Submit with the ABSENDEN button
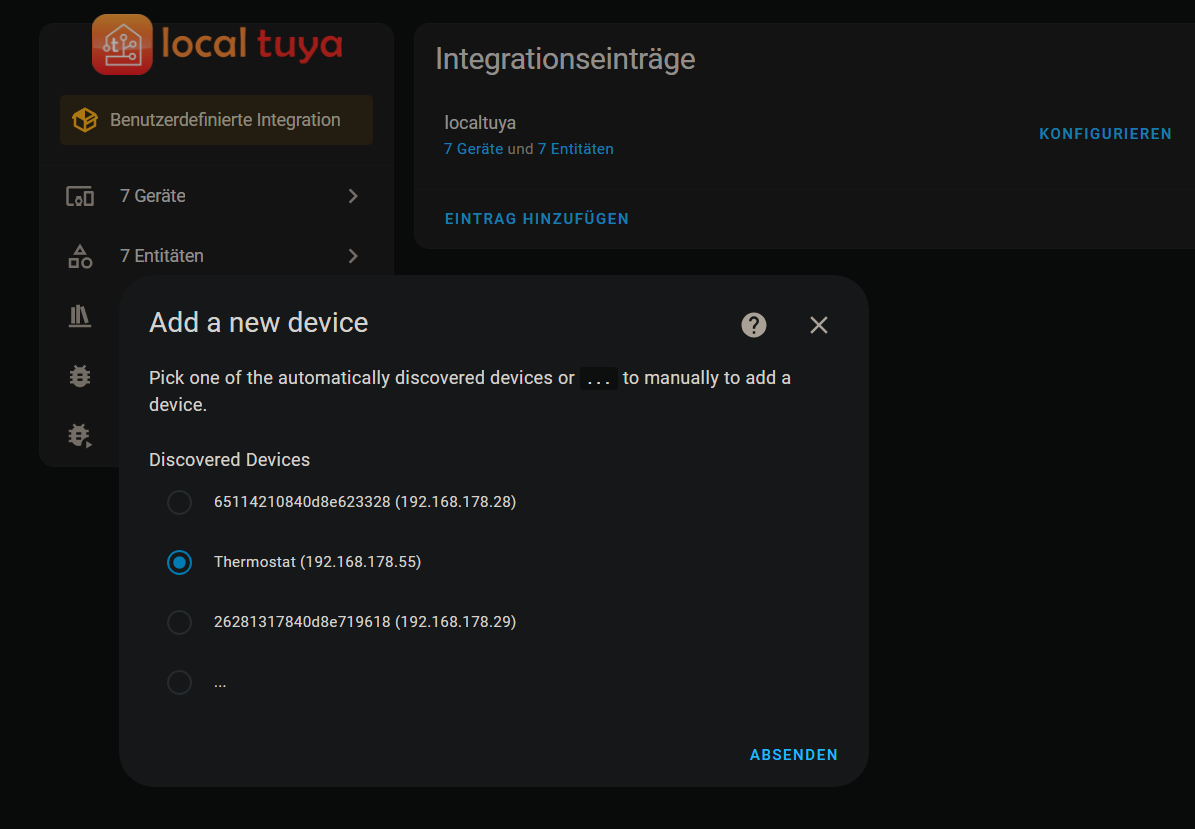The image size is (1195, 829). pyautogui.click(x=793, y=754)
